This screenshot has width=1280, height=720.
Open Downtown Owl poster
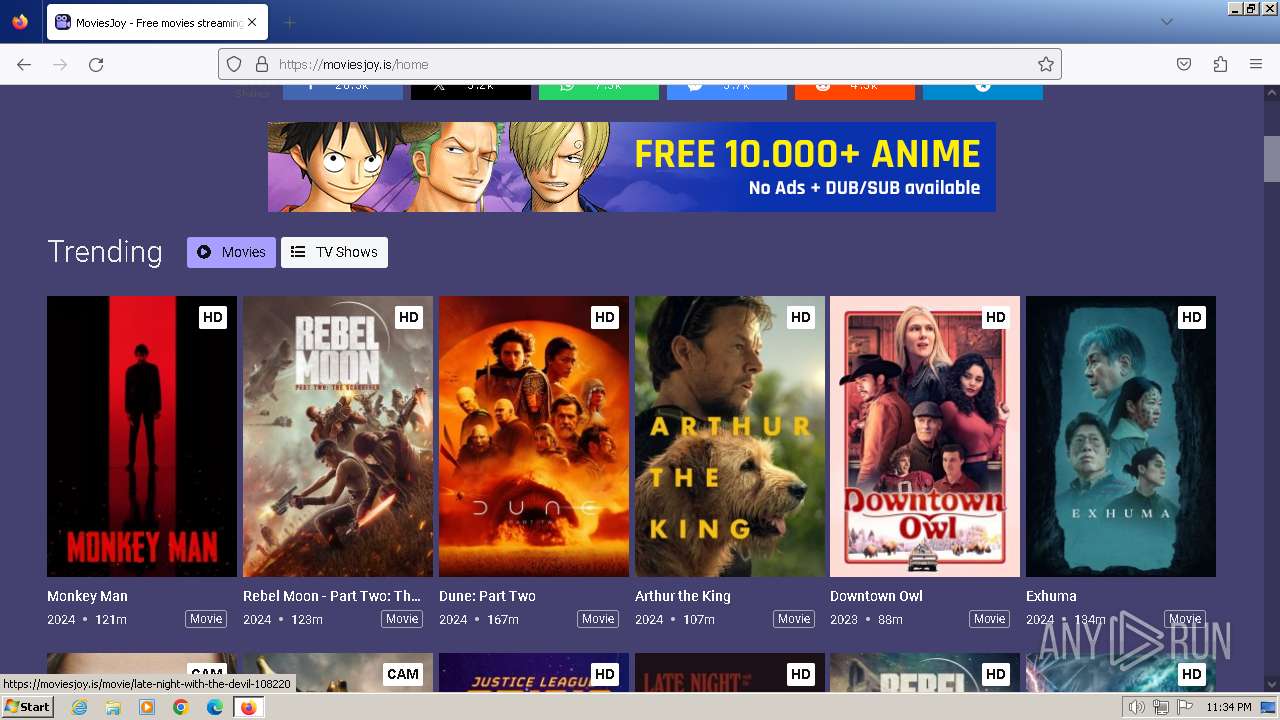tap(925, 436)
